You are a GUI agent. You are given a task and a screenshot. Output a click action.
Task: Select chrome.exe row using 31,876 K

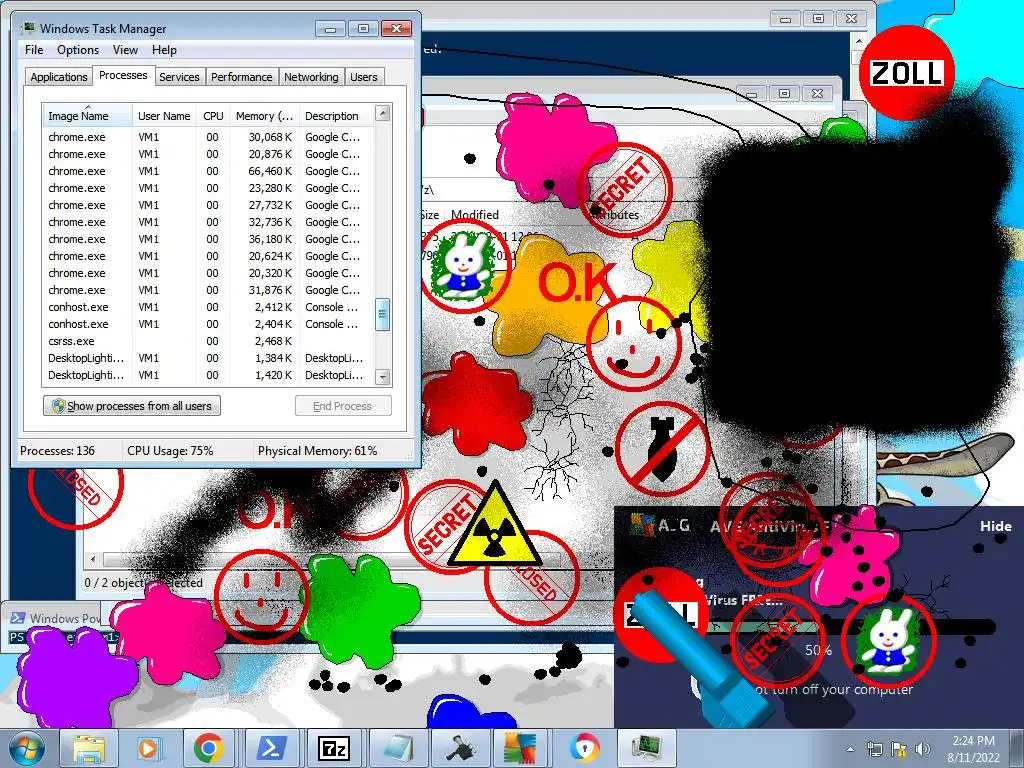point(209,290)
